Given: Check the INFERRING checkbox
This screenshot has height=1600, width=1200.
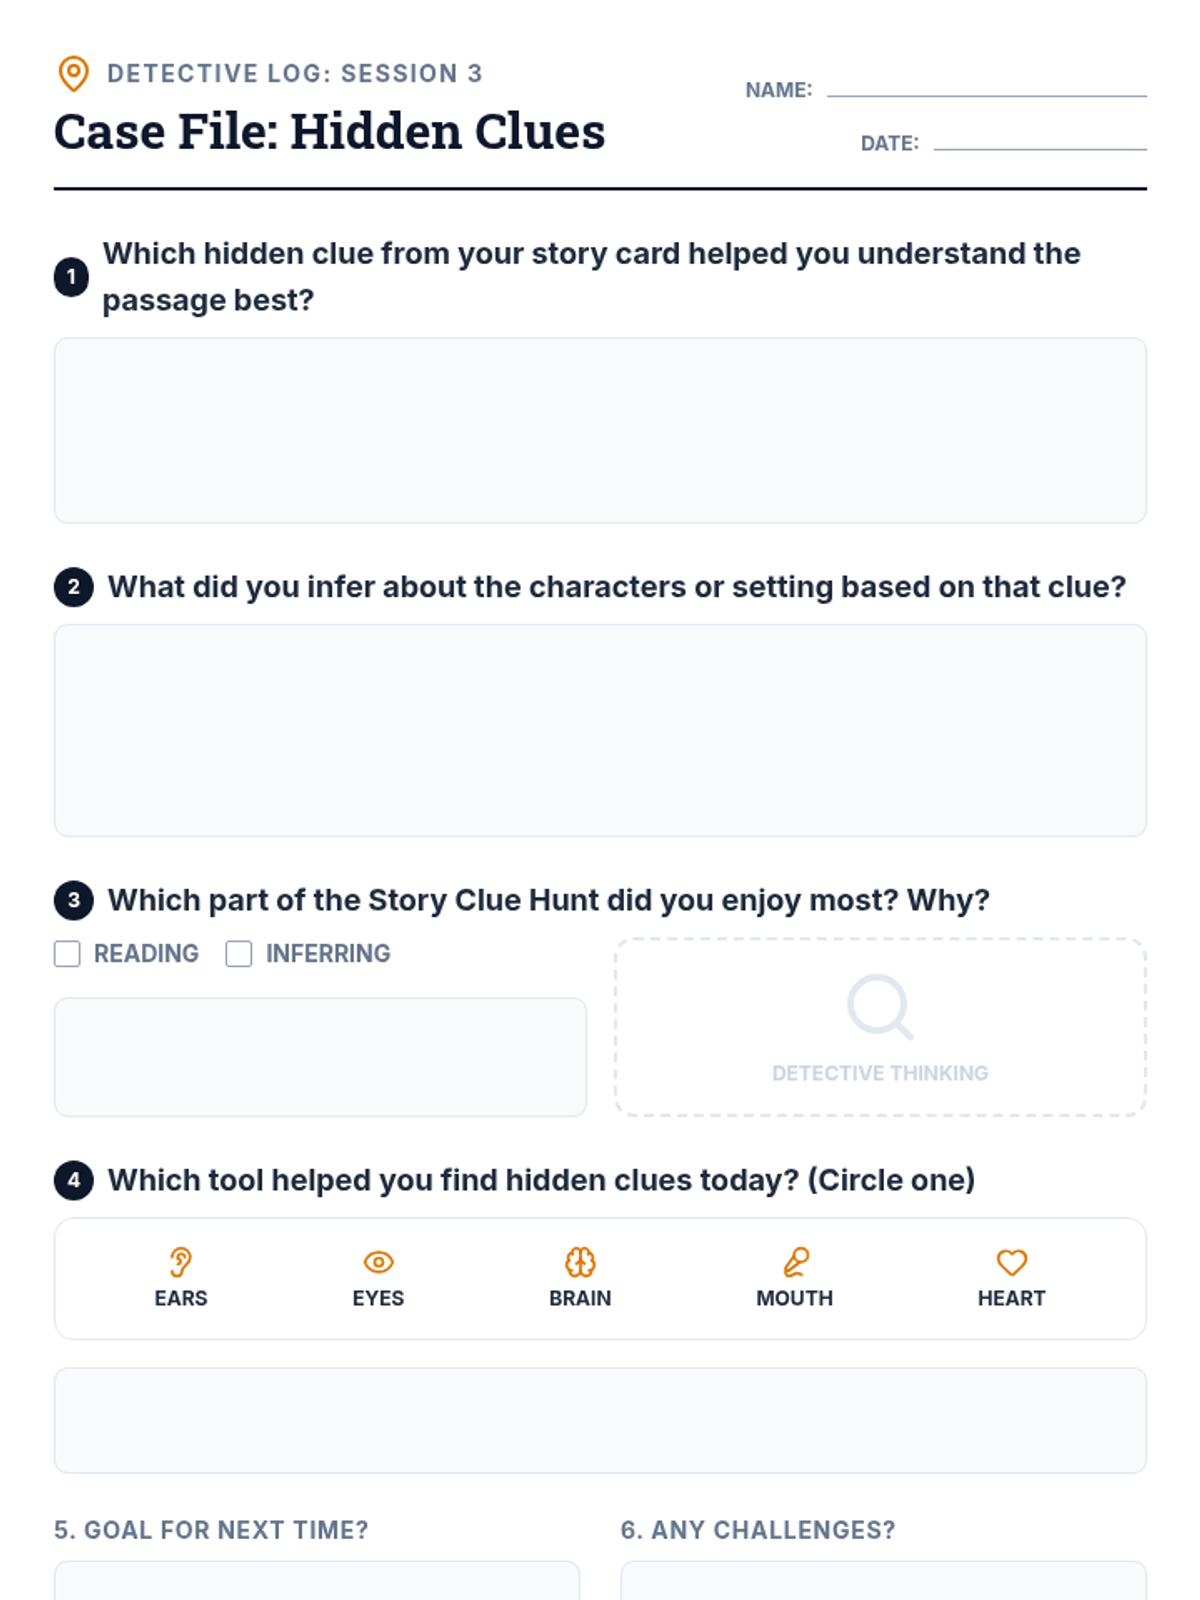Looking at the screenshot, I should [x=239, y=954].
